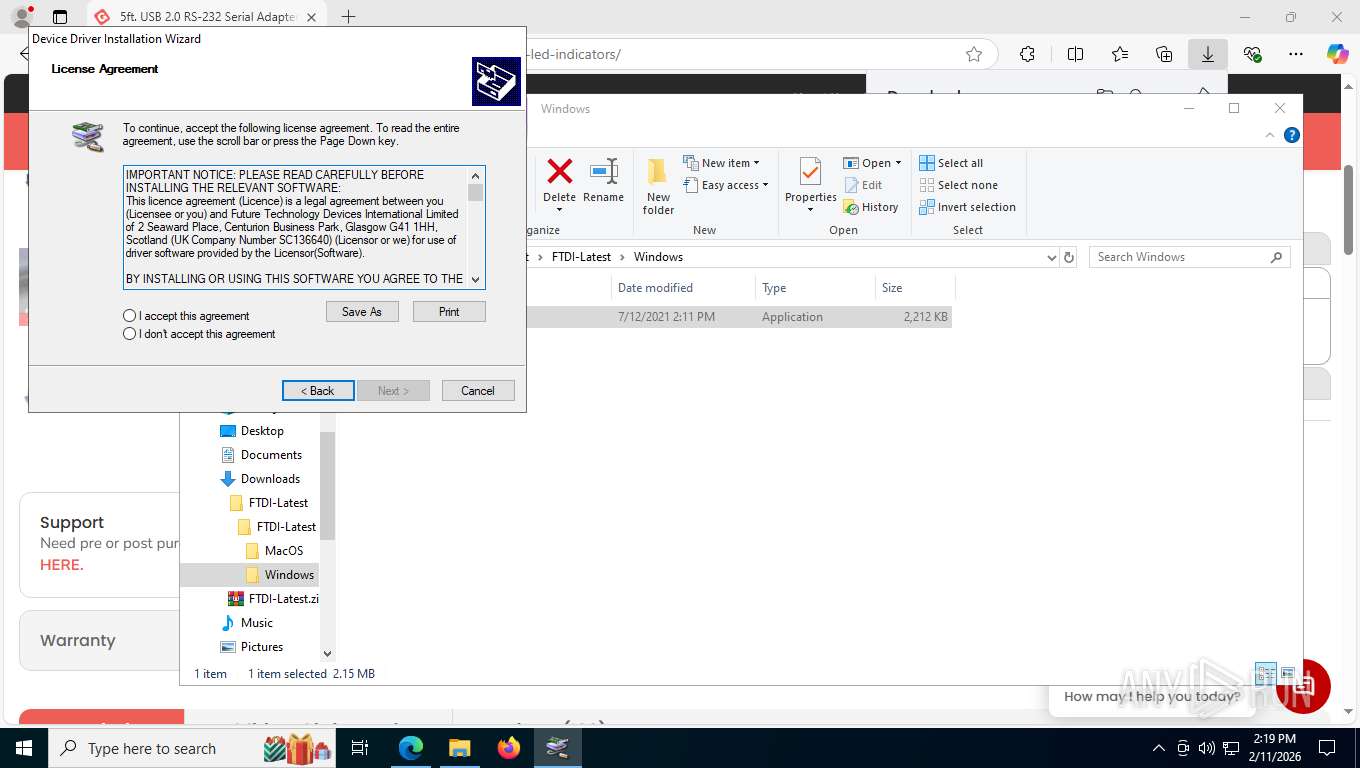Click Invert selection in Explorer ribbon
The height and width of the screenshot is (768, 1360).
click(967, 207)
